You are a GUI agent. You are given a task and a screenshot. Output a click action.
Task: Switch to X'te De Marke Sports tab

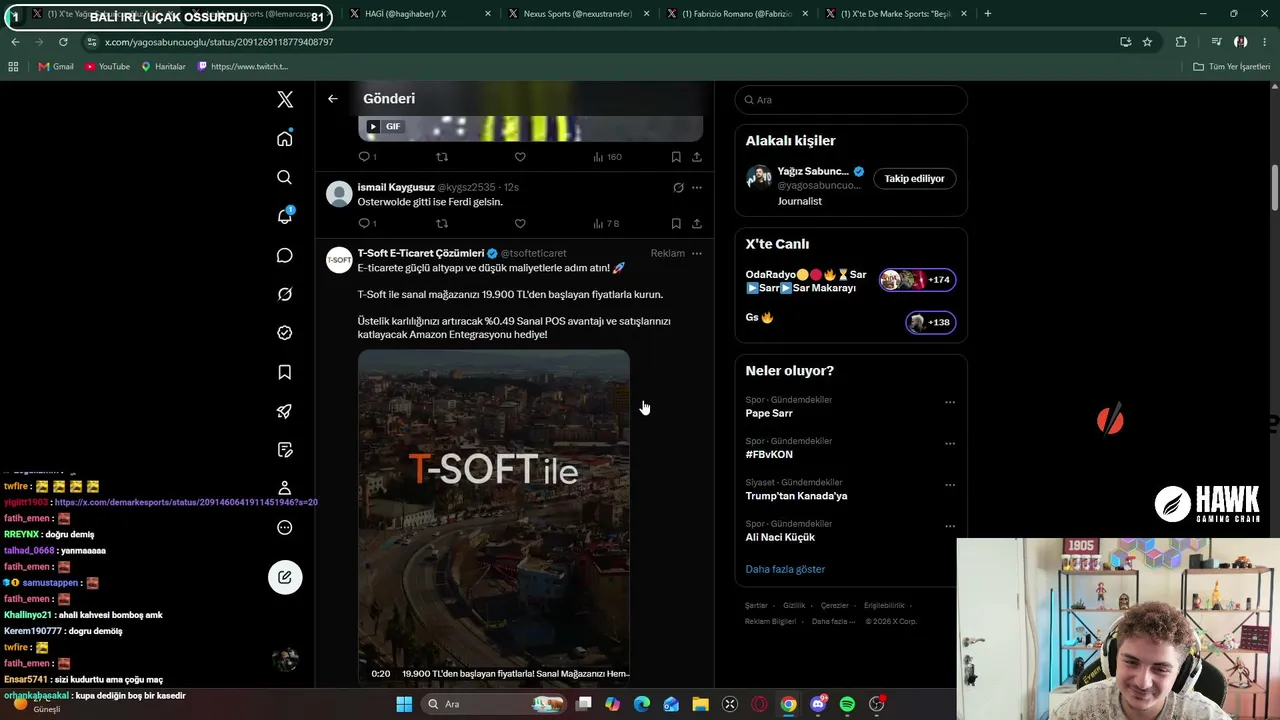click(x=897, y=14)
